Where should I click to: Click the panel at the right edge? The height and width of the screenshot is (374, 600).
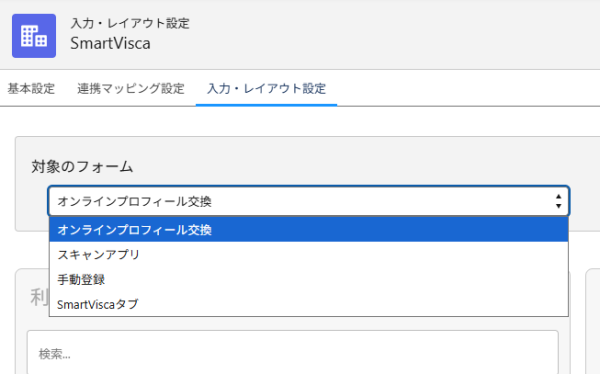[593, 322]
